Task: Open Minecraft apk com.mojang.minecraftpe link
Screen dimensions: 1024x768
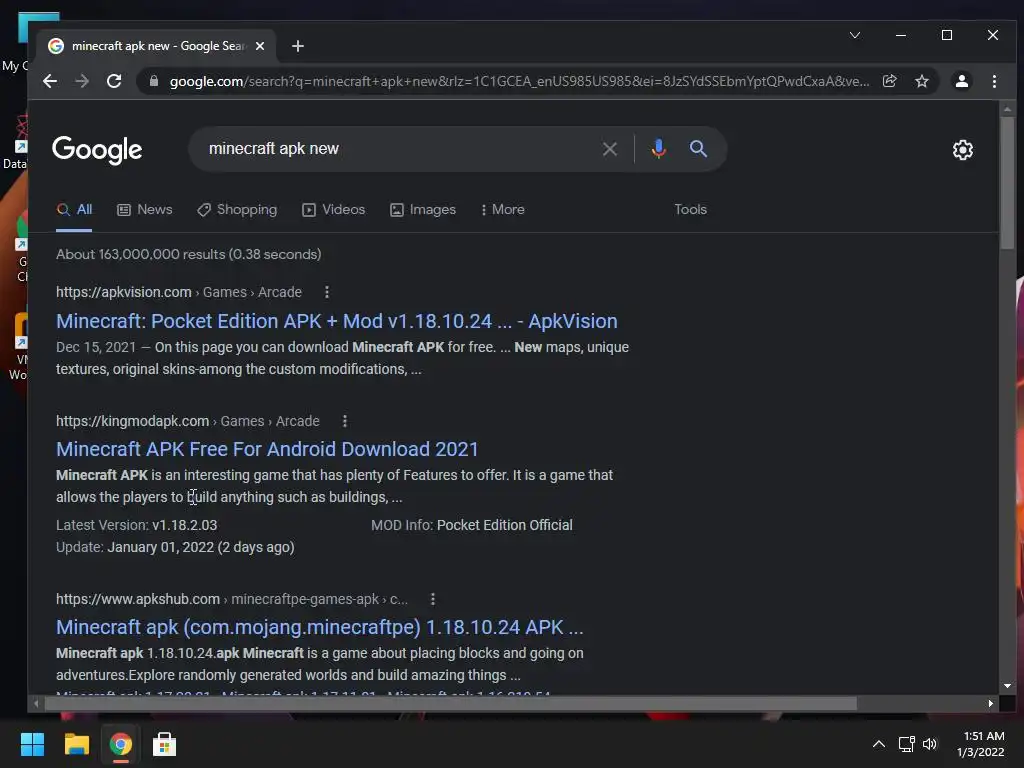Action: tap(320, 627)
